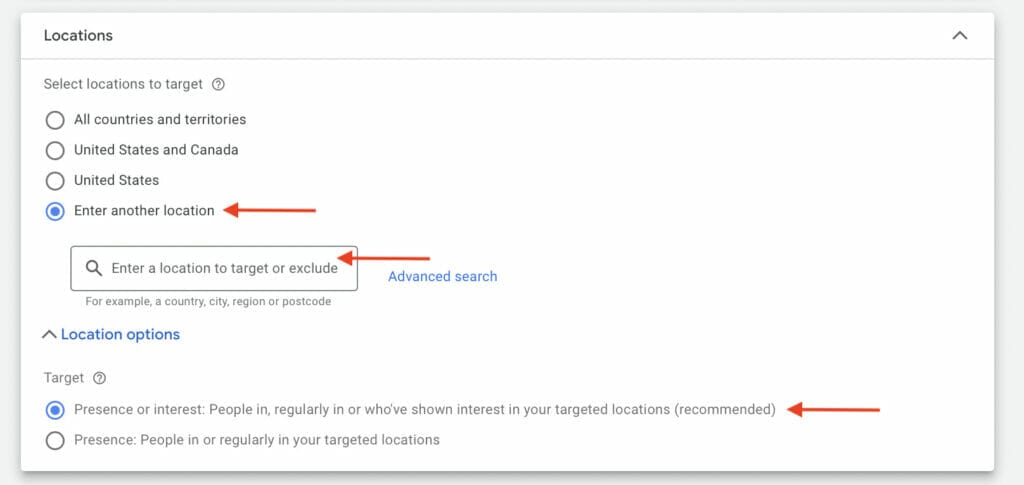Click the Presence: People in or regularly label

[257, 440]
